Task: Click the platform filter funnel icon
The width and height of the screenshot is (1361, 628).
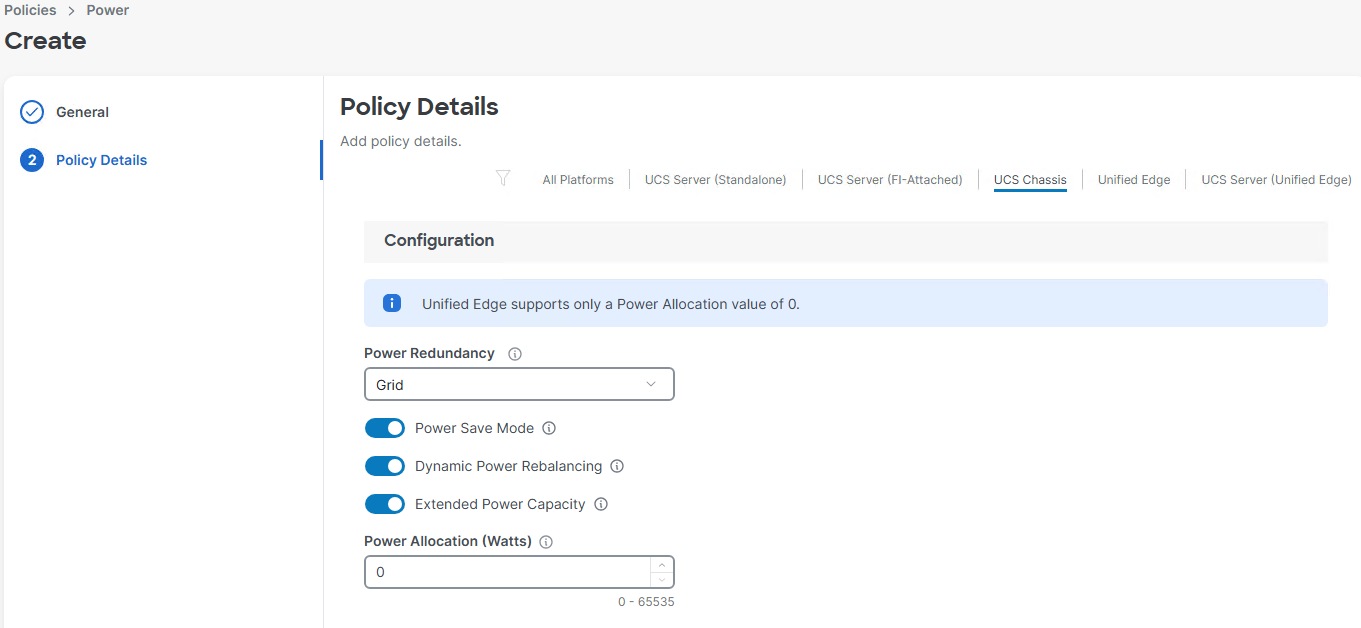Action: point(503,178)
